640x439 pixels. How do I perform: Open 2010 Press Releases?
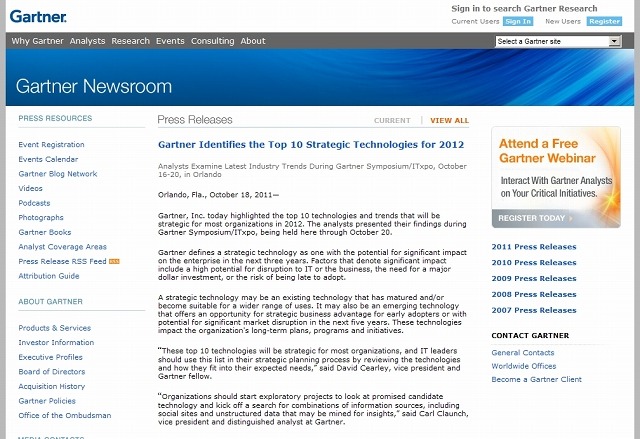534,262
